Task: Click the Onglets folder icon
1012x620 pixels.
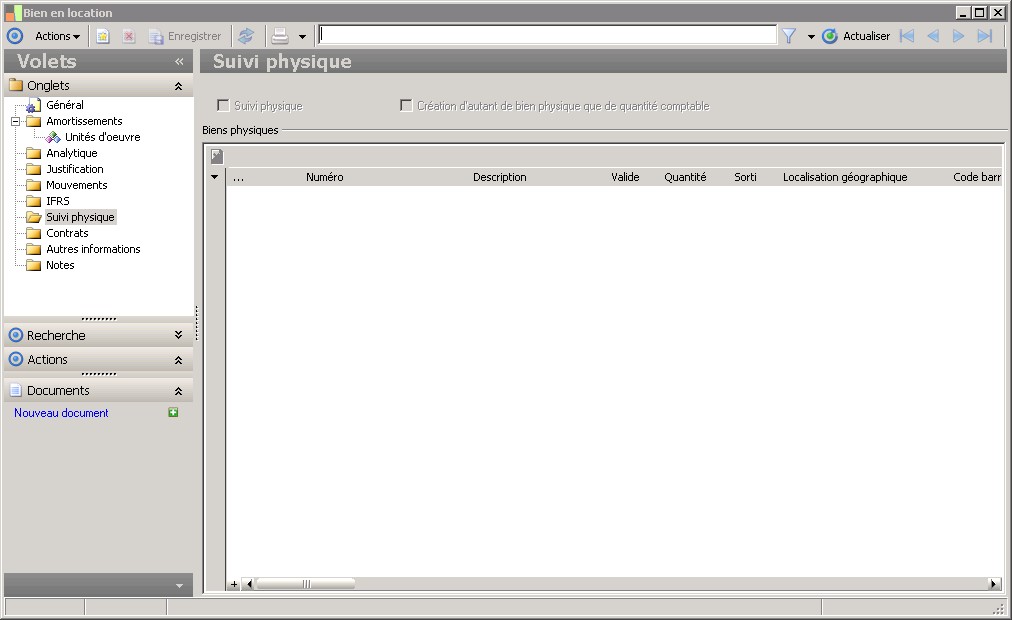Action: (15, 85)
